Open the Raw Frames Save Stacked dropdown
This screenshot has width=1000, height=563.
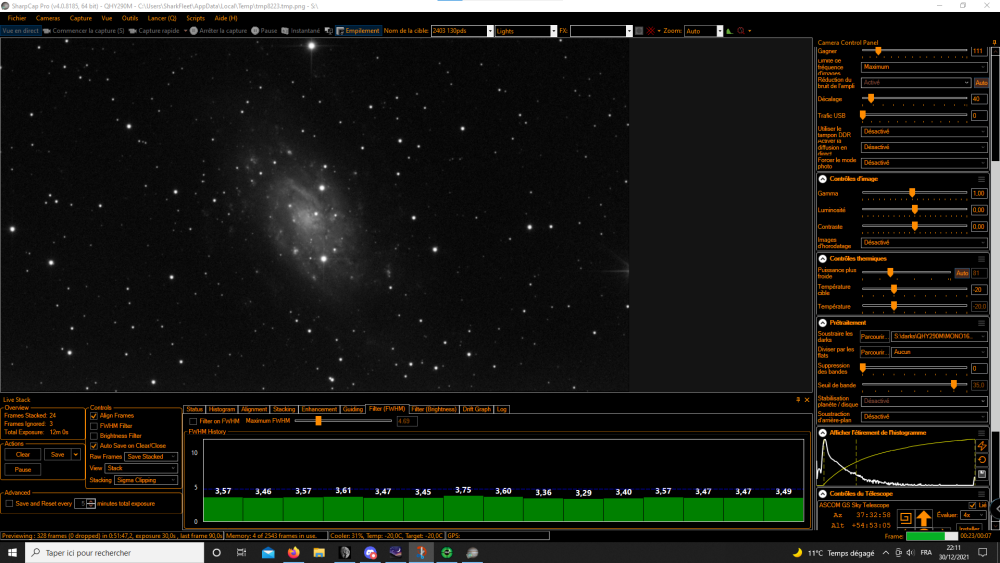tap(151, 457)
